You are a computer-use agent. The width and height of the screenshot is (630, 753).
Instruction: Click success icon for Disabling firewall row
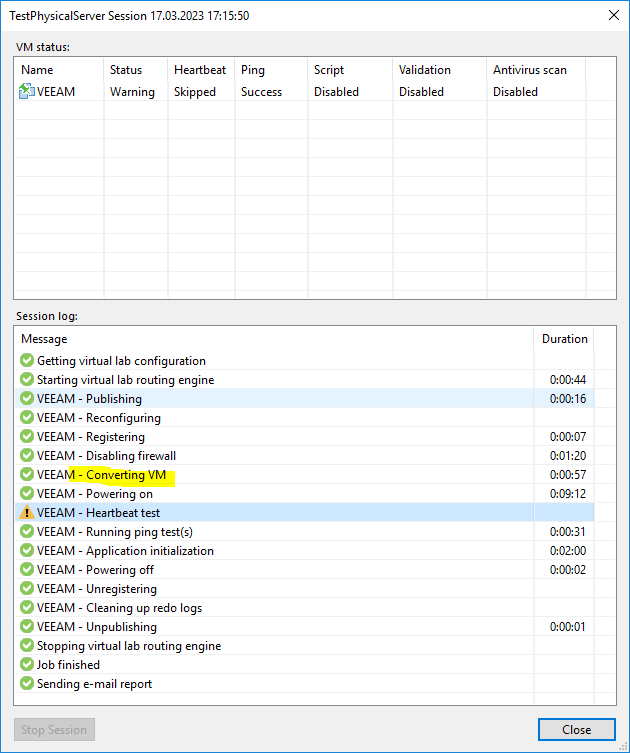click(x=27, y=455)
